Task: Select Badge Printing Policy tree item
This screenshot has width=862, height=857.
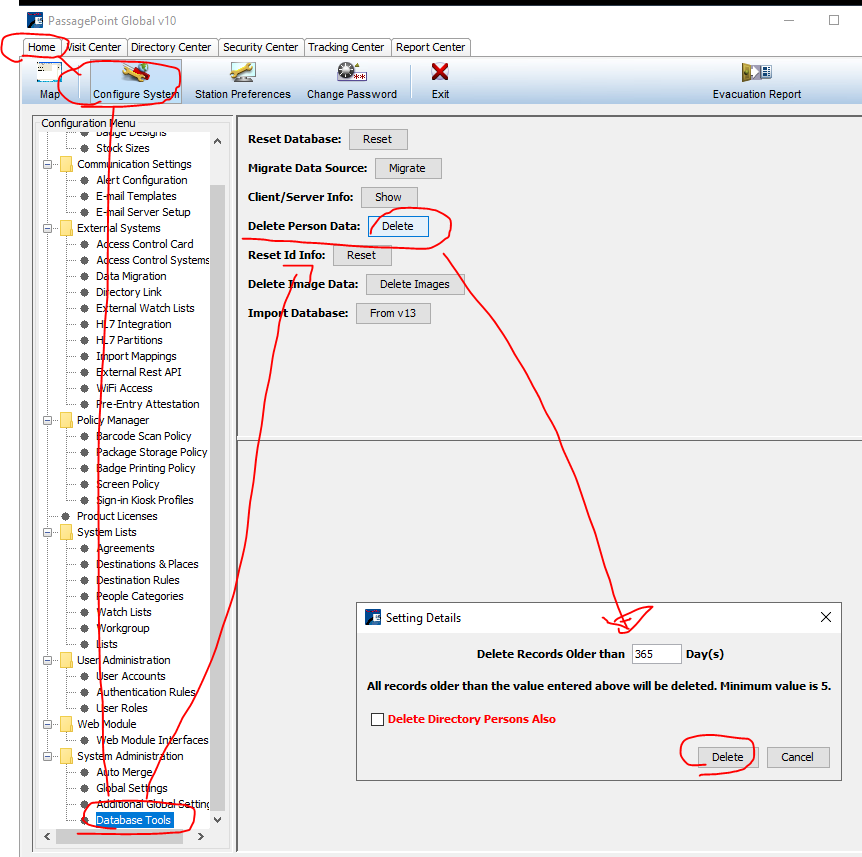Action: click(x=146, y=468)
